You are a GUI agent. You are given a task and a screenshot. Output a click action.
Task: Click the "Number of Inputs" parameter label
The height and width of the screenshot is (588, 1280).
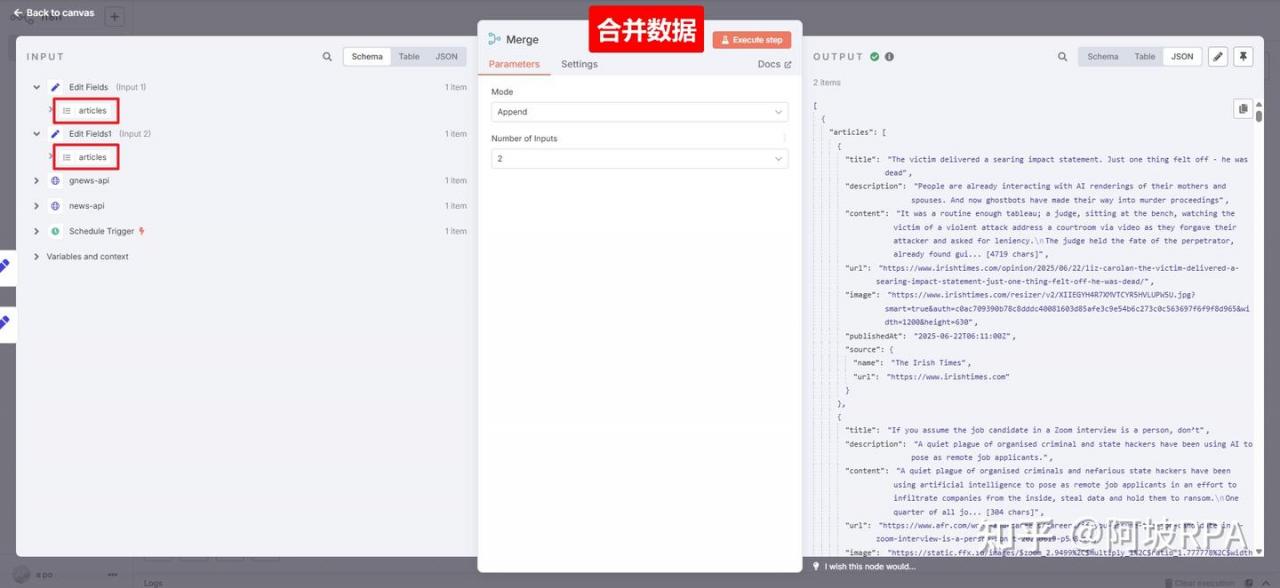pyautogui.click(x=524, y=139)
